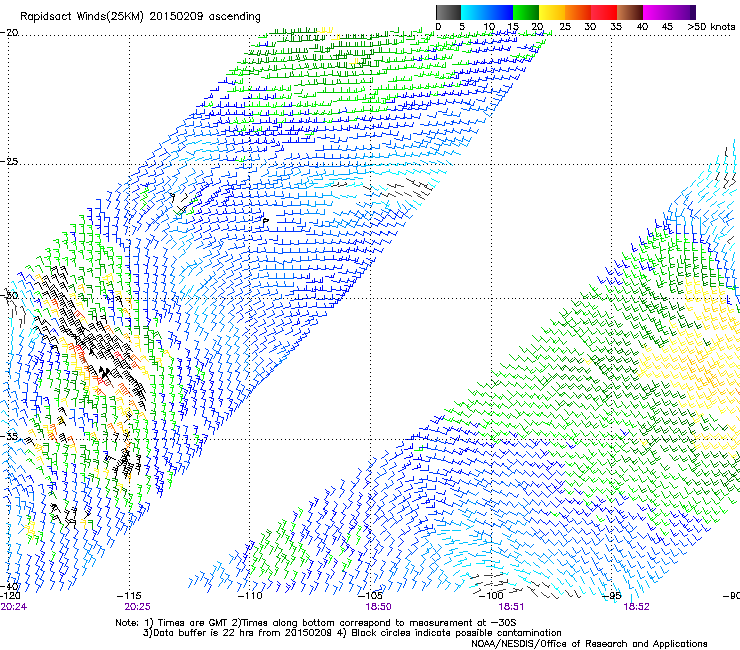Click the brown 35-40 knots legend swatch

click(630, 12)
